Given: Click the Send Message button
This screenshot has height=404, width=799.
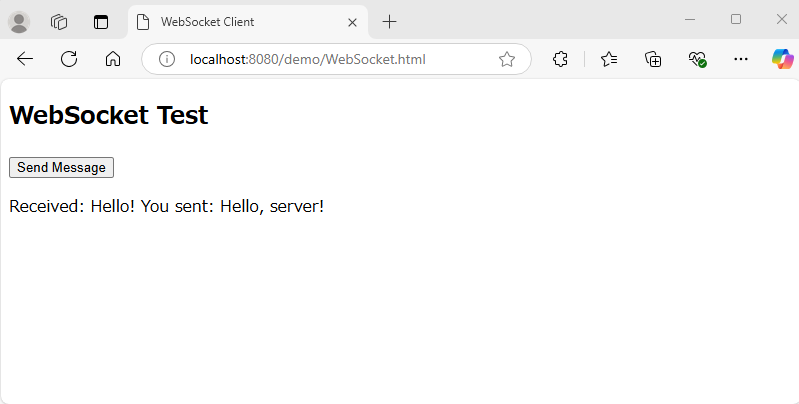Looking at the screenshot, I should pos(61,168).
